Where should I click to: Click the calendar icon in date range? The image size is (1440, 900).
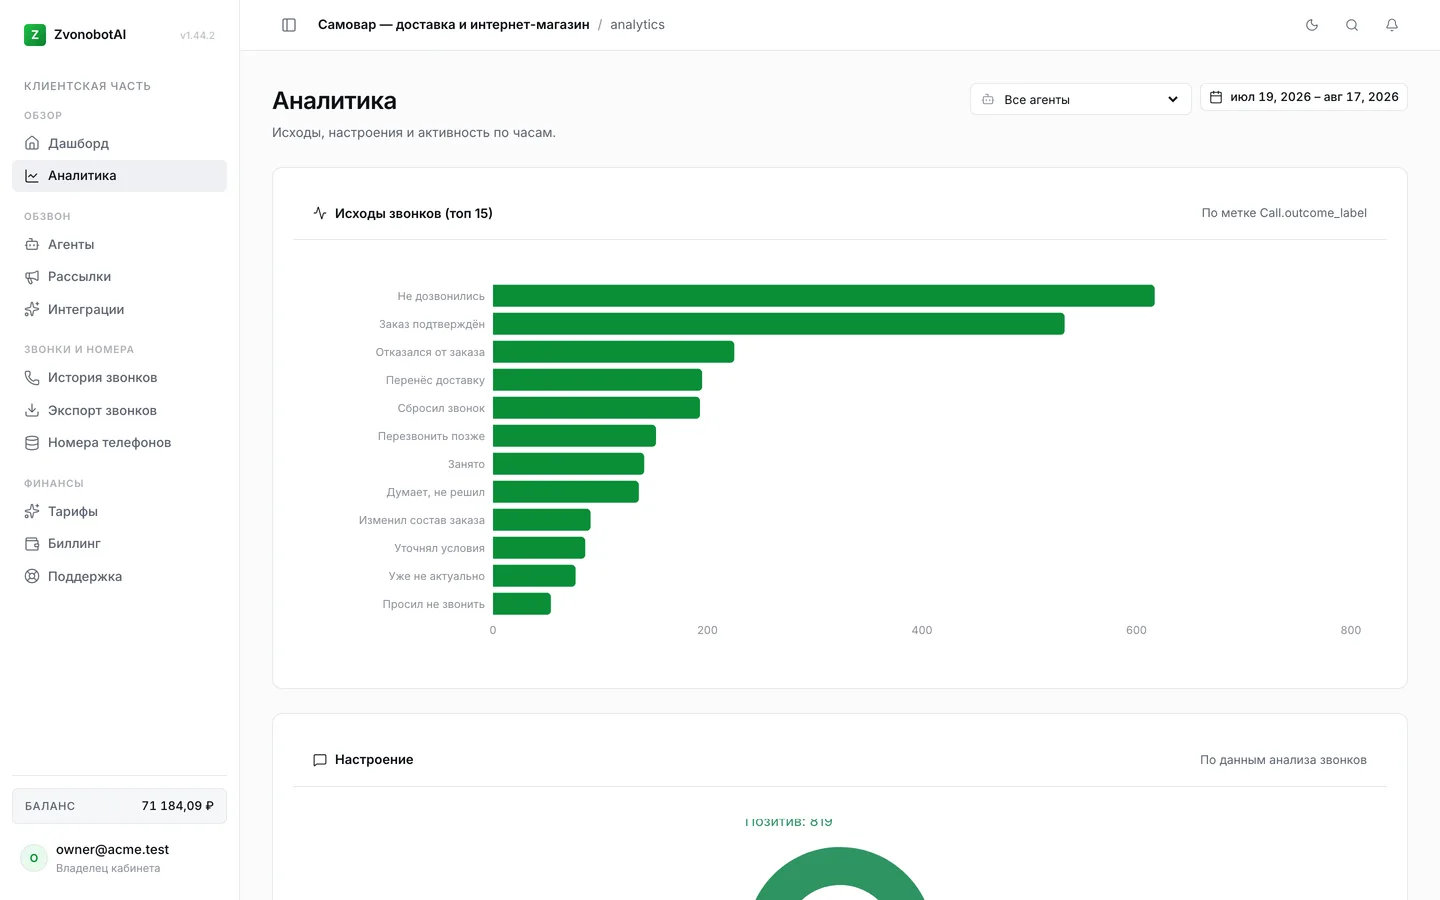coord(1216,97)
